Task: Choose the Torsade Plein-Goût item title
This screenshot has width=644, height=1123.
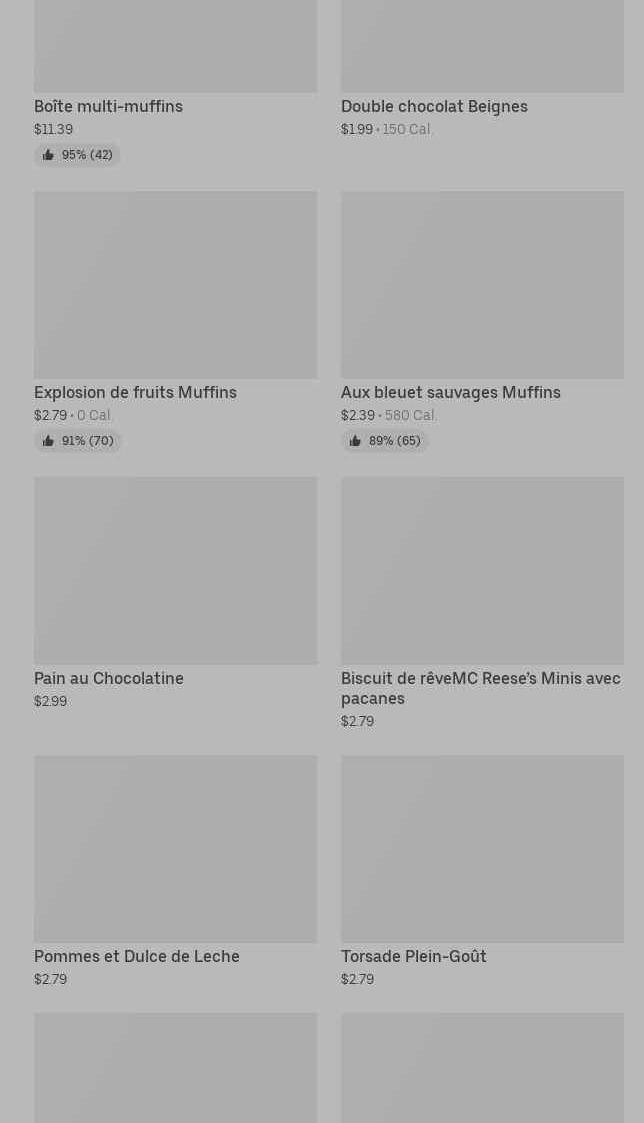Action: click(x=413, y=956)
